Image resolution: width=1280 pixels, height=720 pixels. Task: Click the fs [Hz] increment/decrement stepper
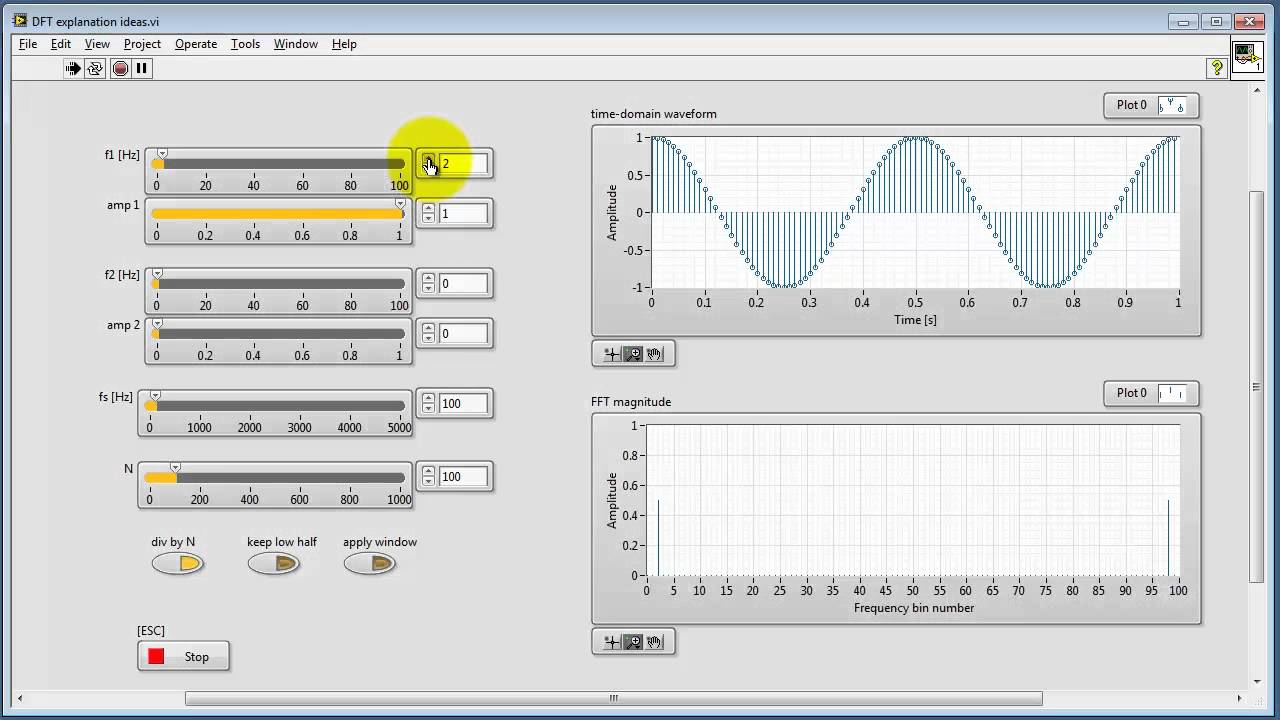point(428,404)
